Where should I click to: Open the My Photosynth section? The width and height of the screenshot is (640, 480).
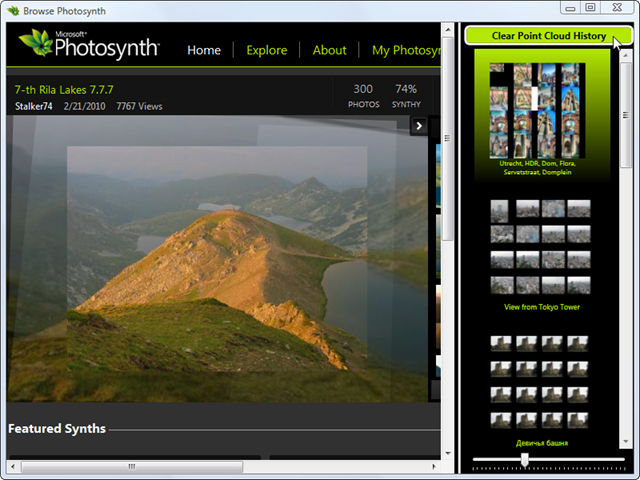click(406, 50)
